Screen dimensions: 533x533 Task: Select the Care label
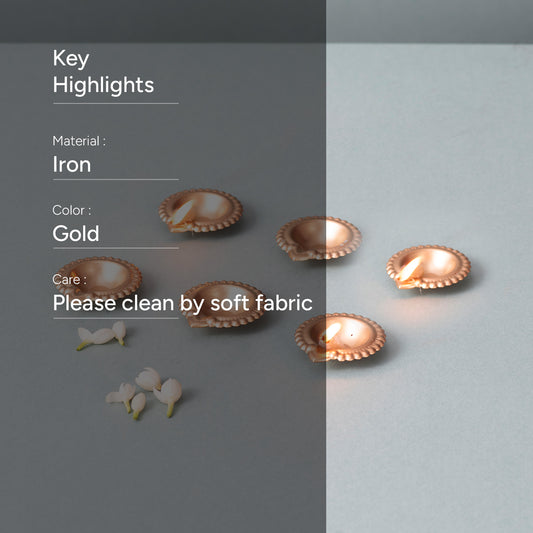(69, 279)
